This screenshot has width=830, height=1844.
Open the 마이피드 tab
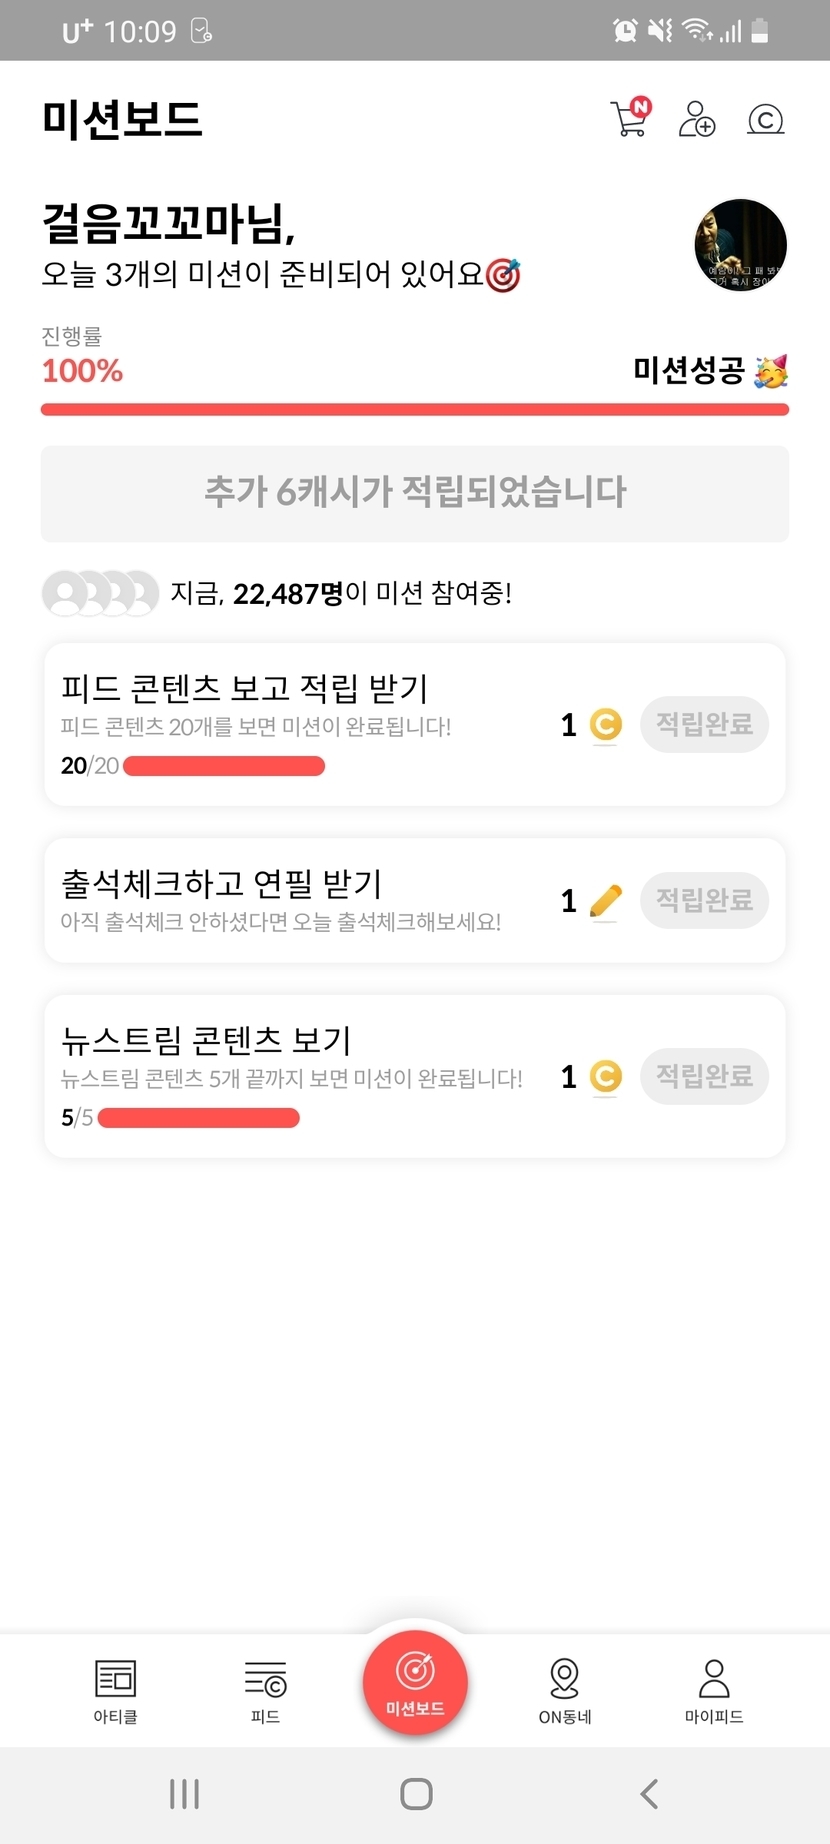pos(714,1691)
